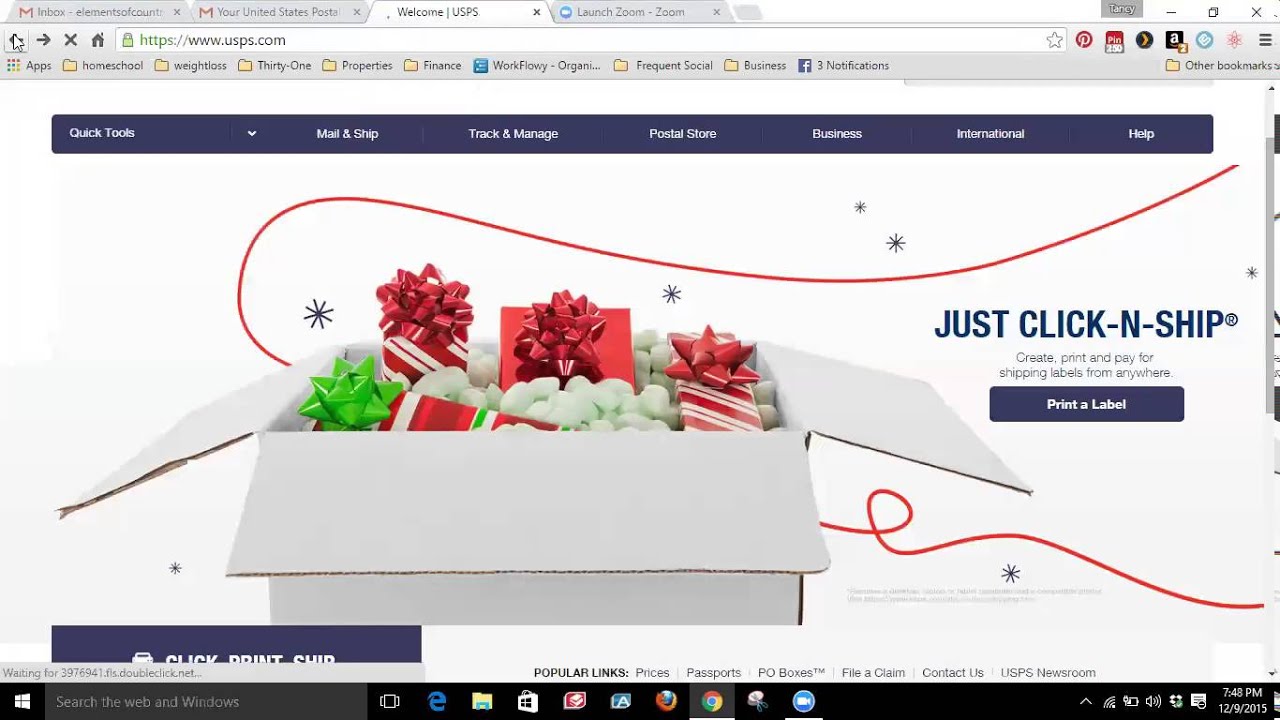
Task: Click the browser forward arrow
Action: tap(43, 40)
